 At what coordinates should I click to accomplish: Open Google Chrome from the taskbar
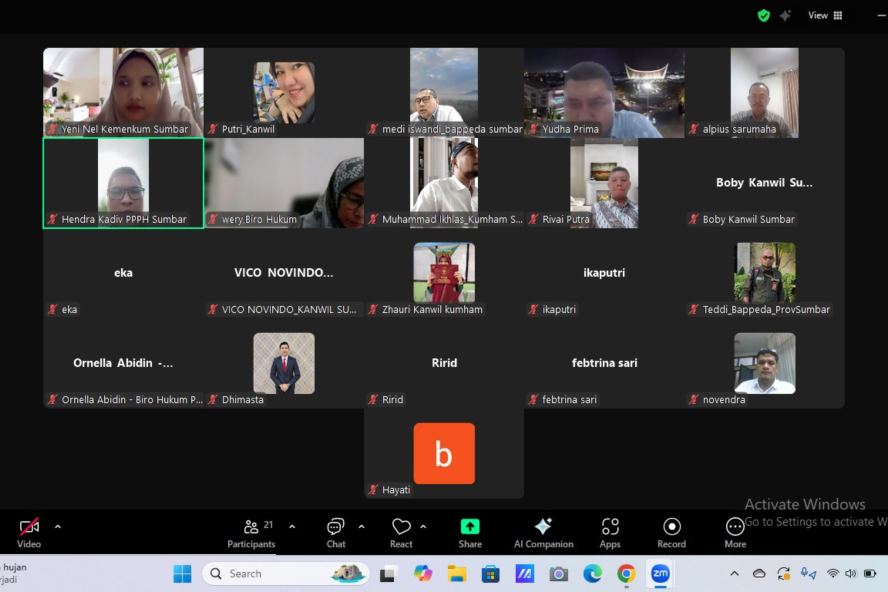coord(626,574)
